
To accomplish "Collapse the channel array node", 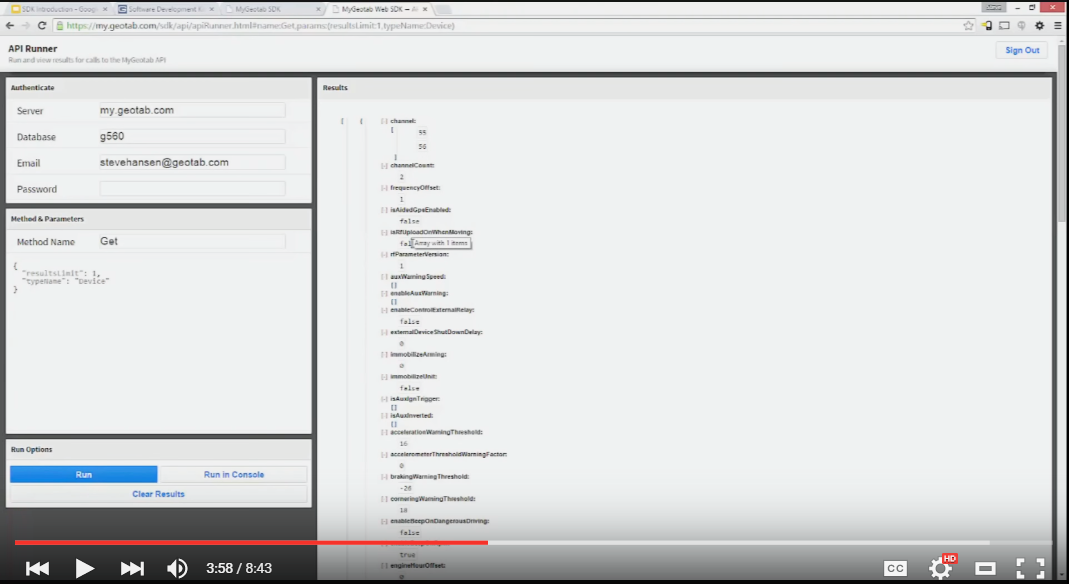I will pos(384,121).
